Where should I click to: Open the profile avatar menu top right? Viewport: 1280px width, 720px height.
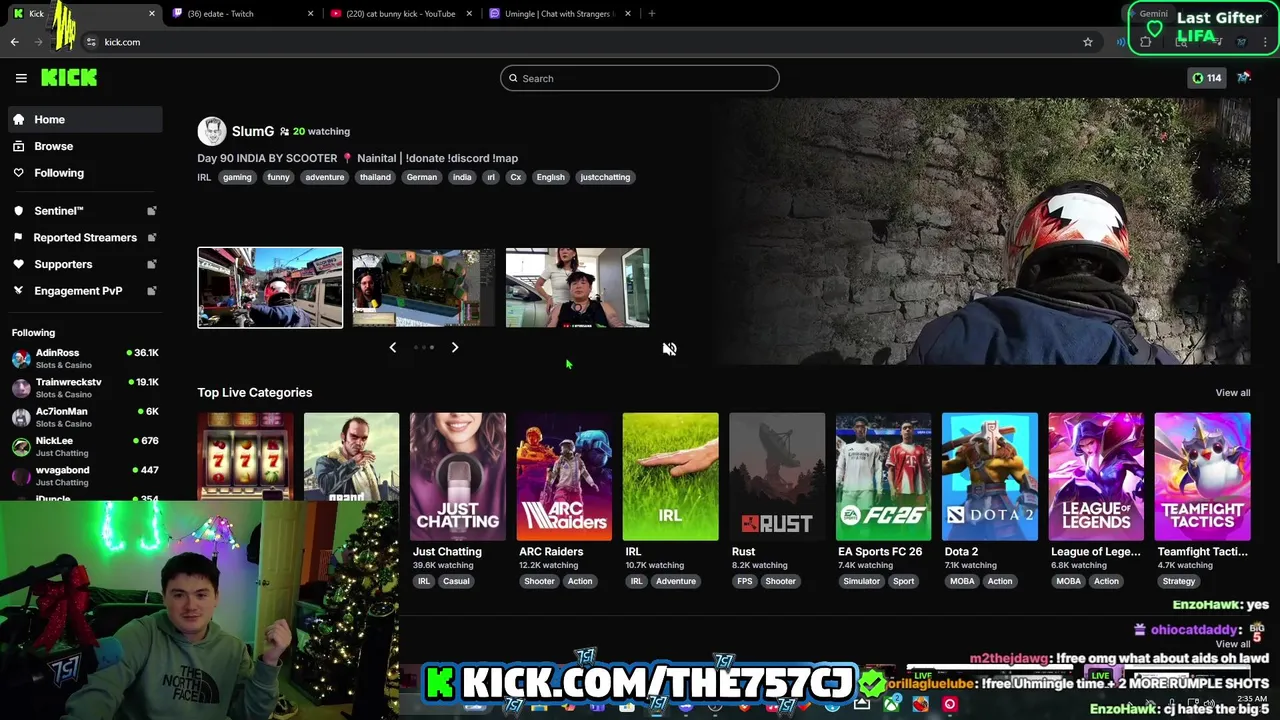1244,78
